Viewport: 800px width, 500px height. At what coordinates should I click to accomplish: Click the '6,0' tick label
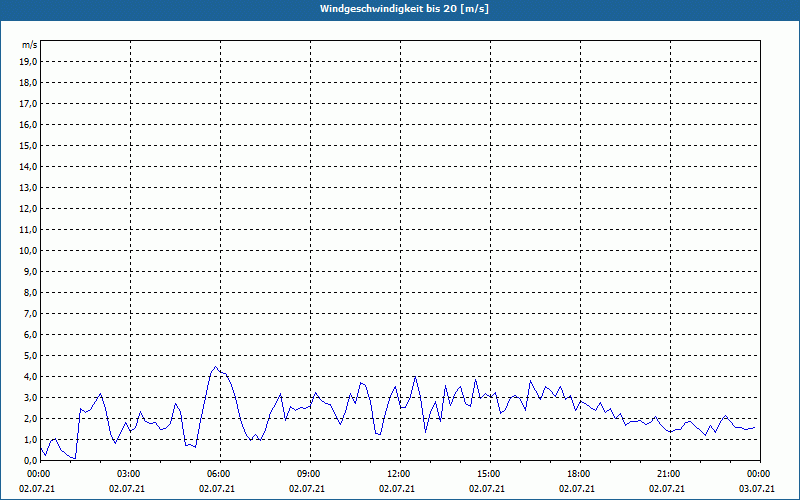30,335
